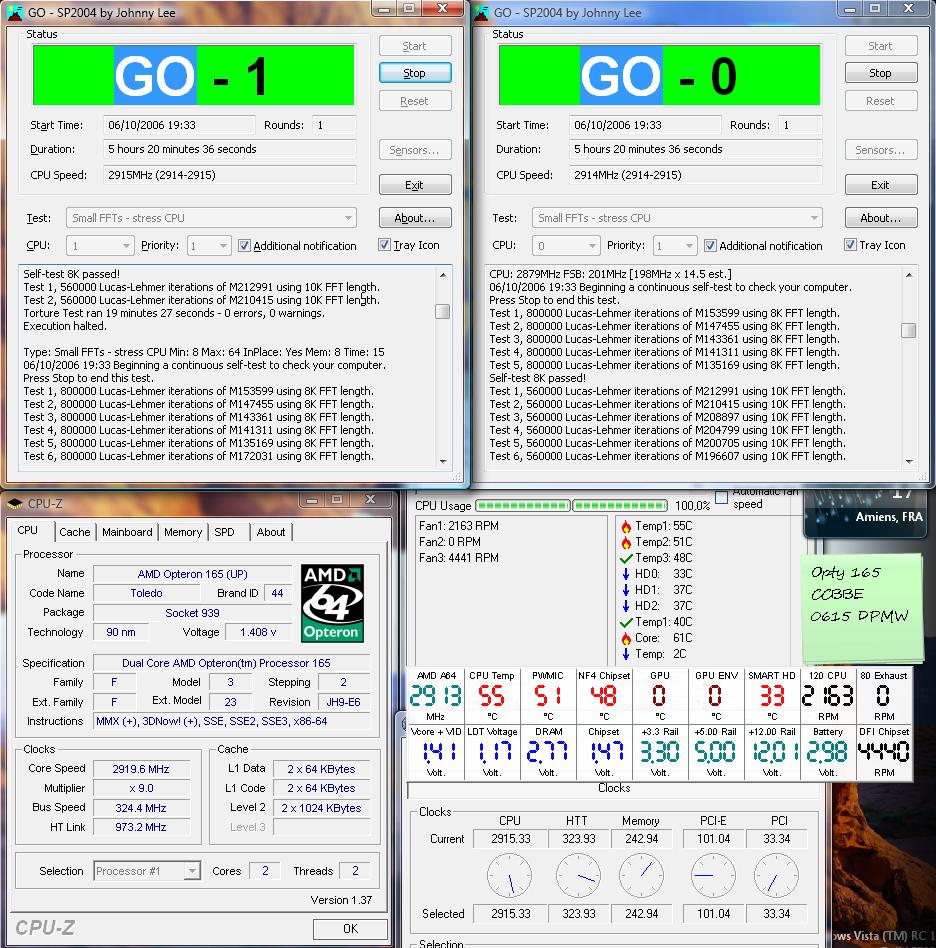This screenshot has height=948, width=936.
Task: Click OK in the CPU-Z window
Action: coord(350,929)
